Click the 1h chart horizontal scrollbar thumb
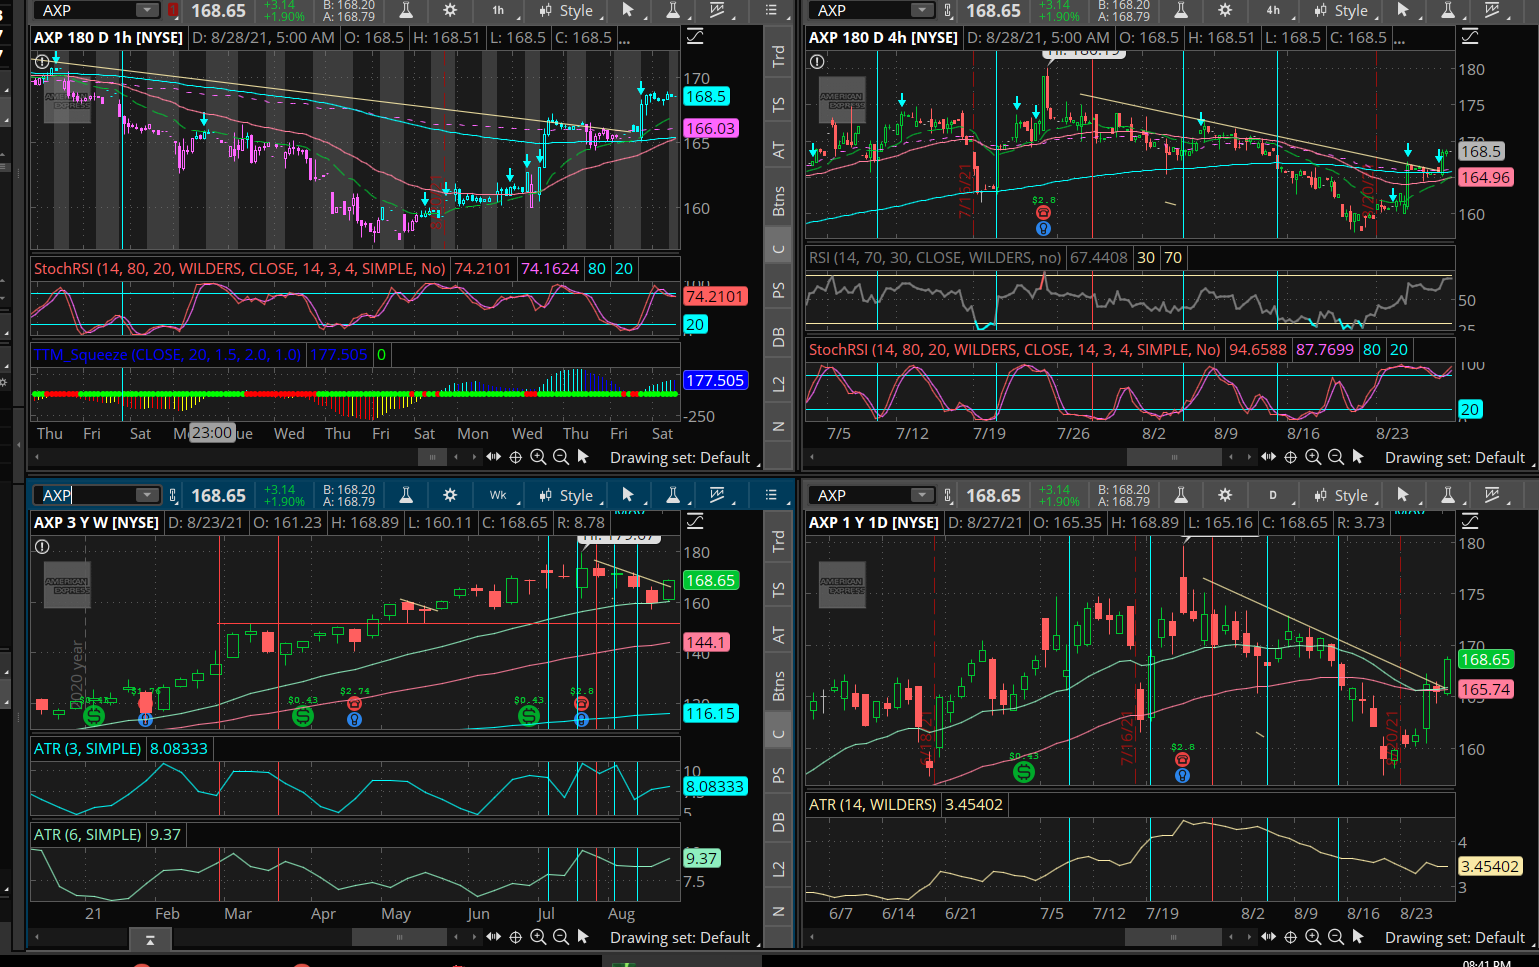Image resolution: width=1539 pixels, height=967 pixels. click(432, 457)
